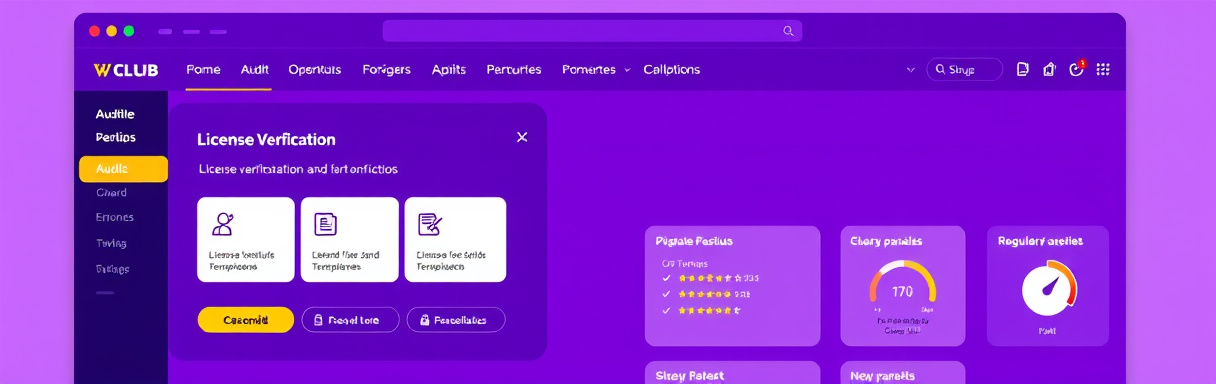1216x384 pixels.
Task: Focus the Strge search field
Action: 964,70
